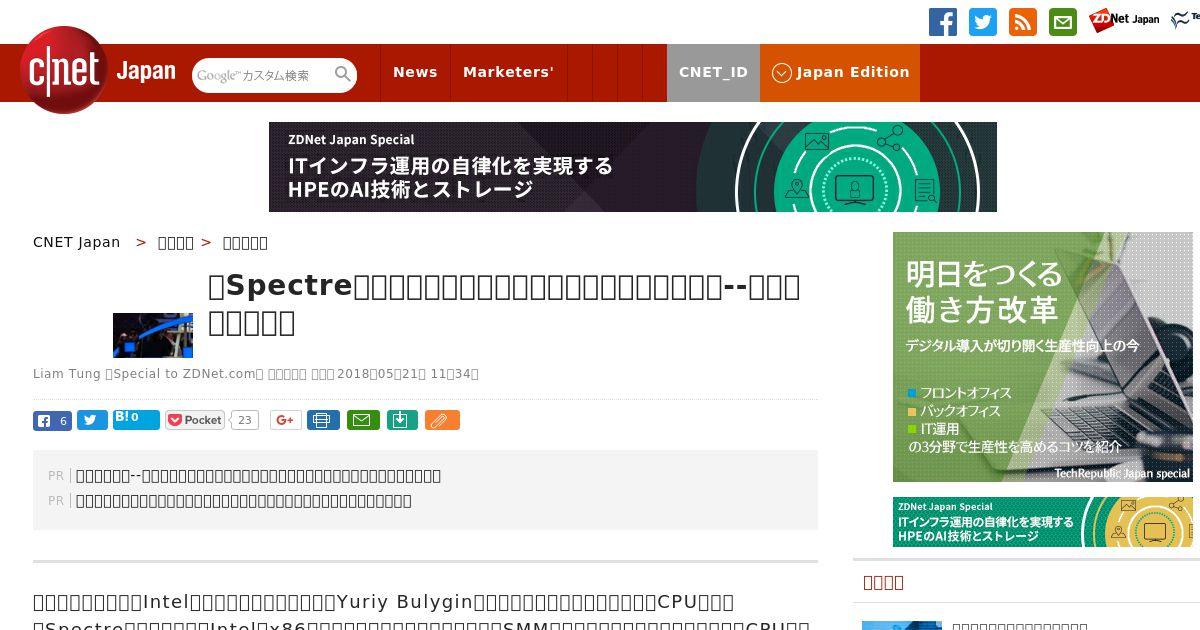1200x630 pixels.
Task: Save article to Pocket
Action: [195, 420]
